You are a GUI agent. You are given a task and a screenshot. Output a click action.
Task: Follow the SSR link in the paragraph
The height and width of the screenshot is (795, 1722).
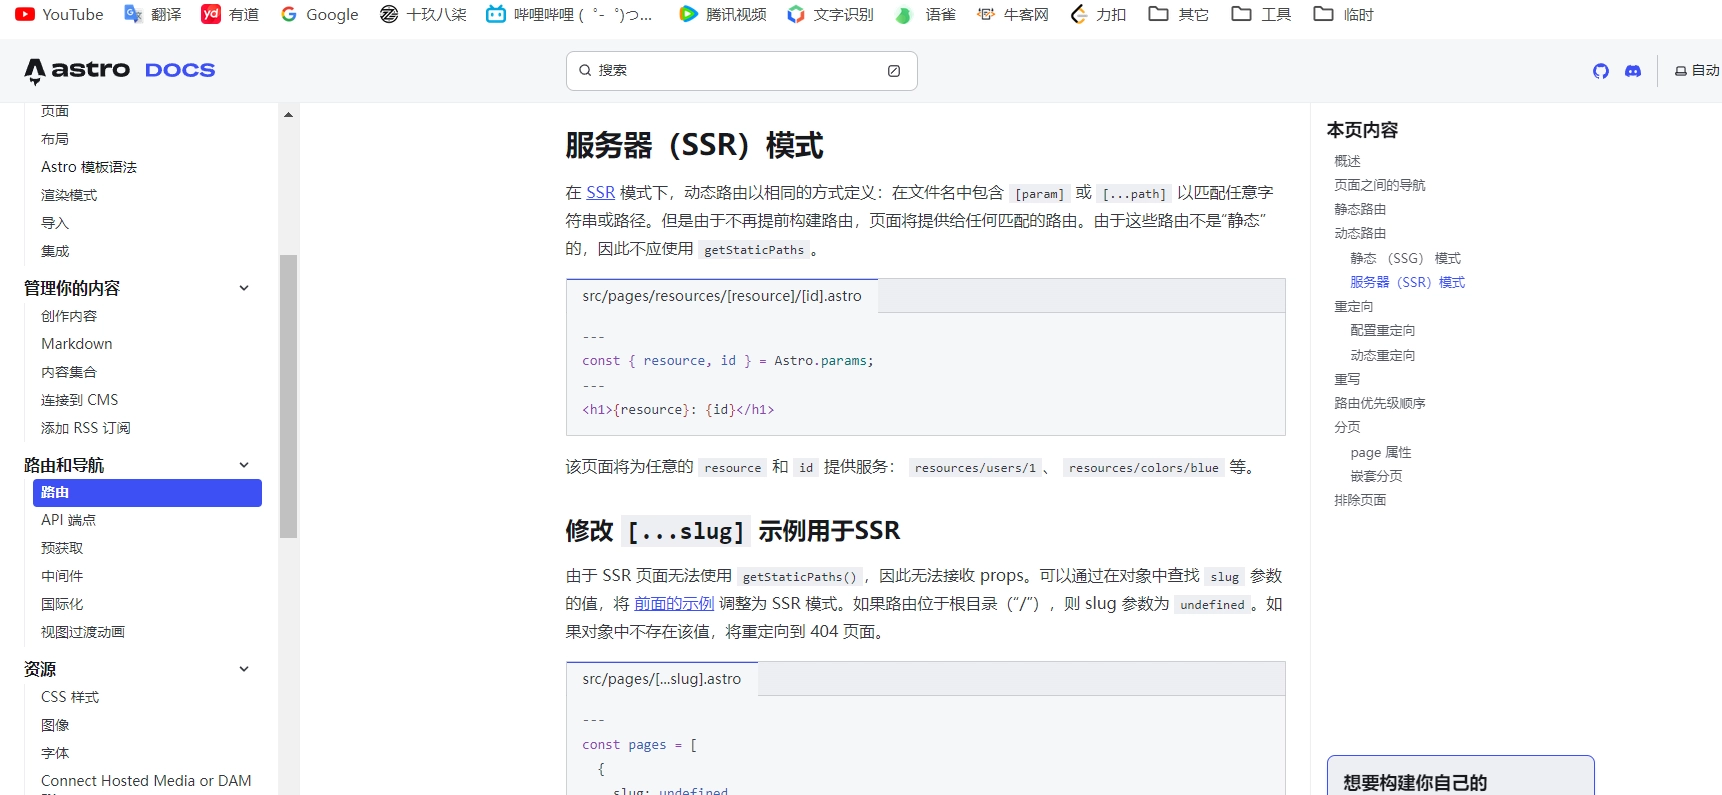point(600,192)
